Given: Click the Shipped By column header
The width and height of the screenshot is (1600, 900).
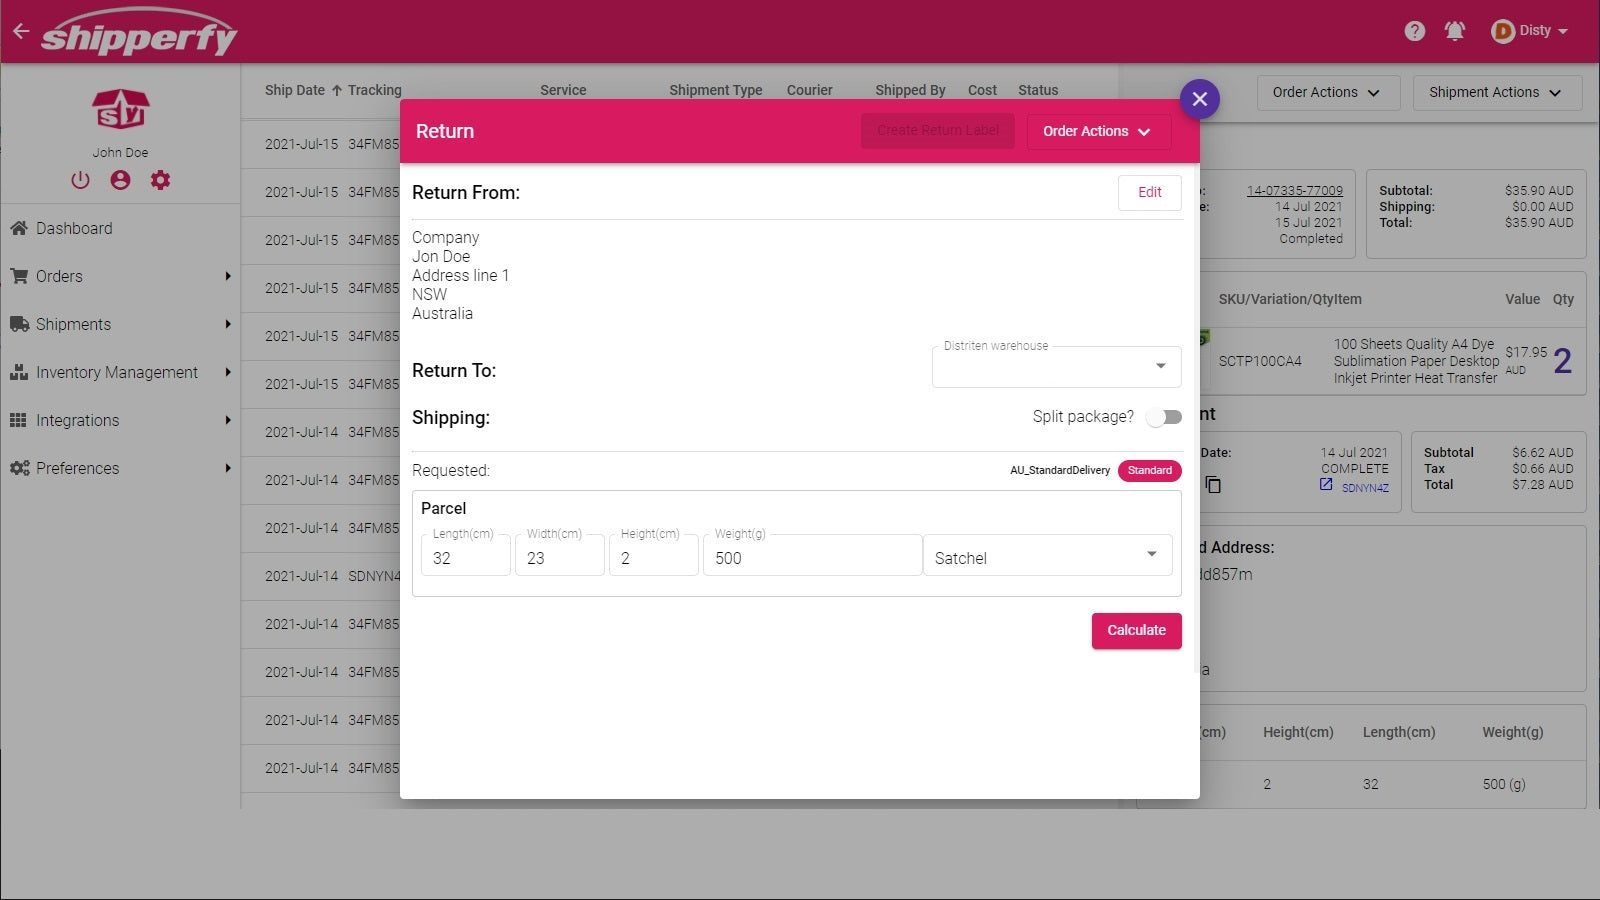Looking at the screenshot, I should pos(910,90).
